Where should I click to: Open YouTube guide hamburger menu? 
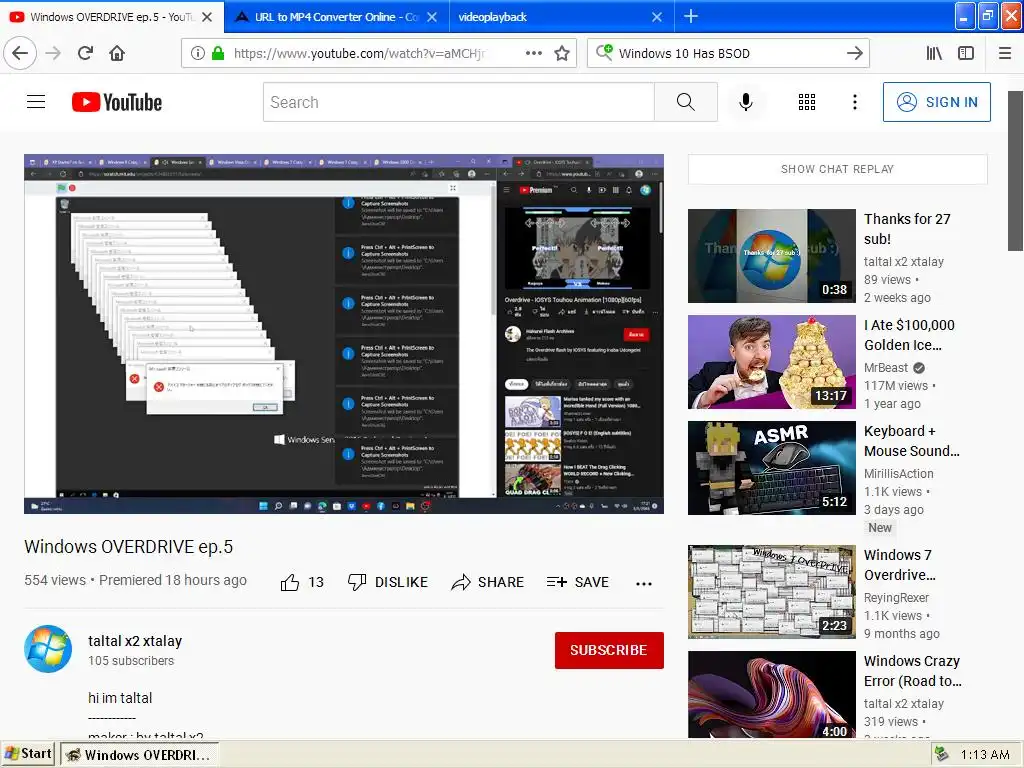pyautogui.click(x=36, y=102)
